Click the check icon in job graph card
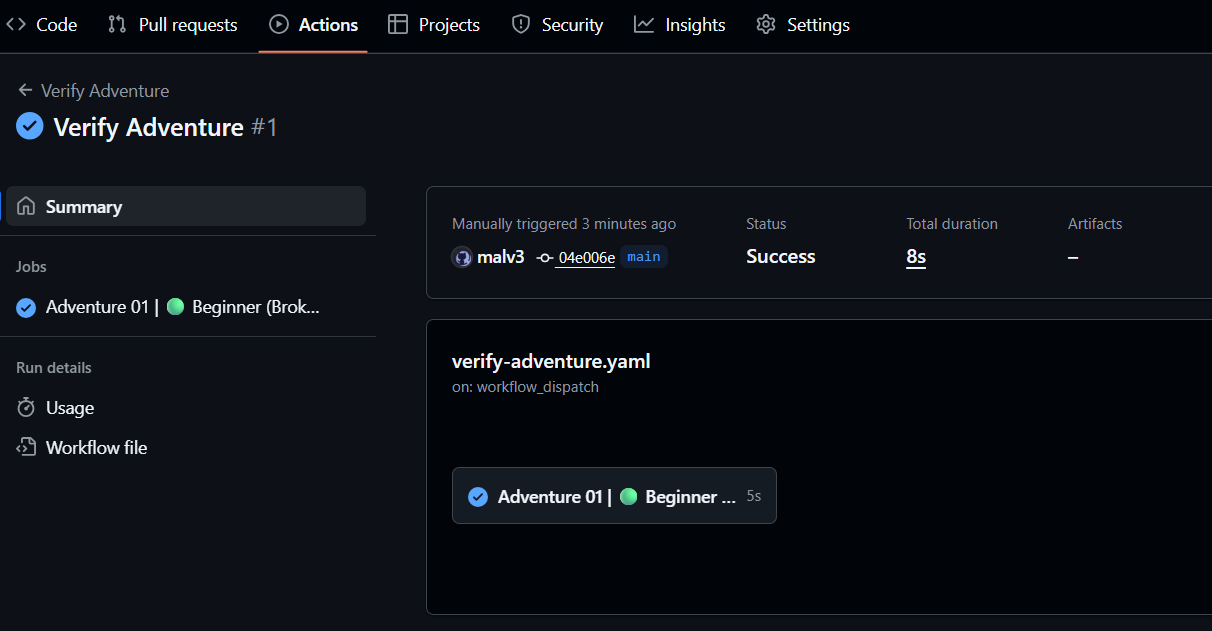Screen dimensions: 1212x631 point(478,497)
